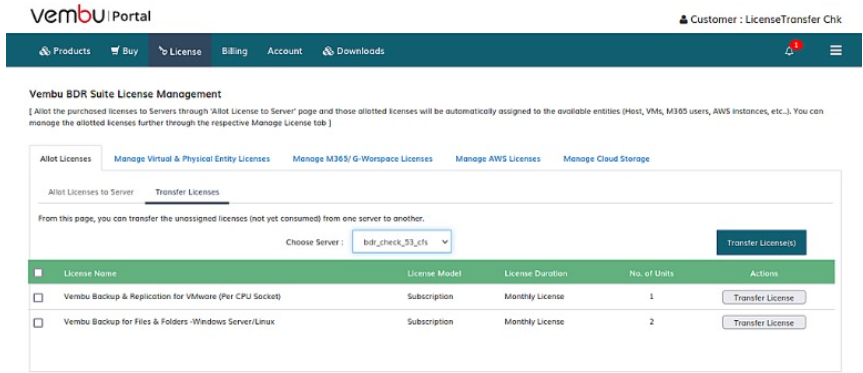Switch to Allot Licenses to Server subtab
863x373 pixels.
pyautogui.click(x=91, y=192)
